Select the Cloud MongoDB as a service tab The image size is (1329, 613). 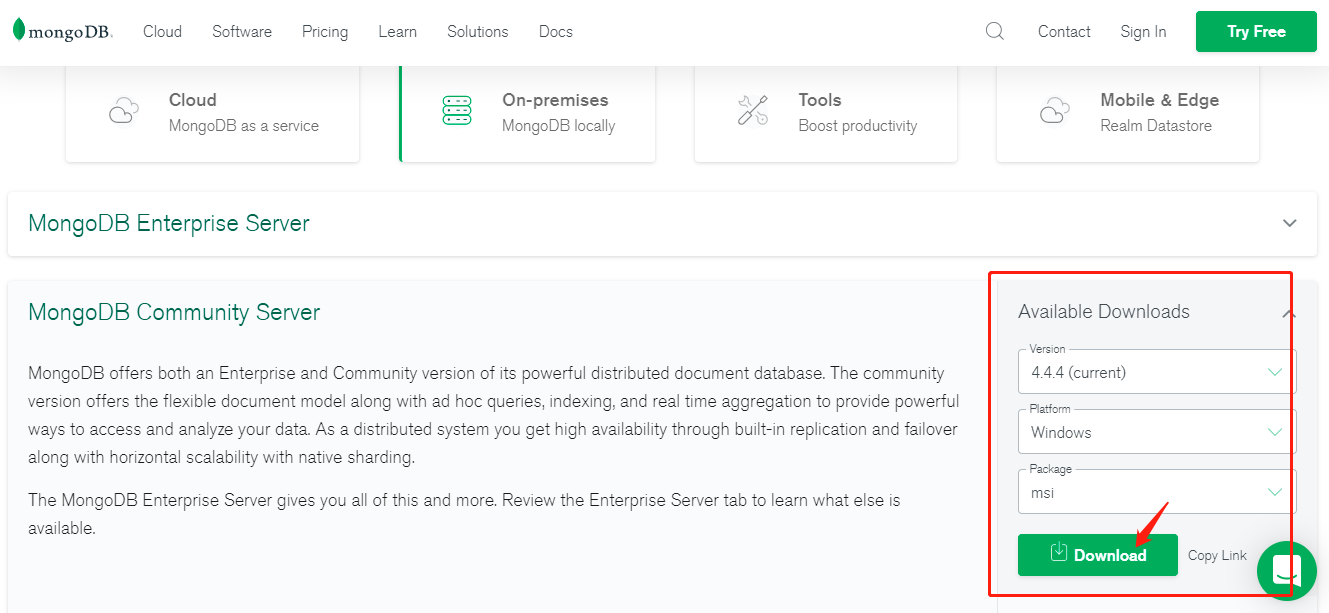coord(212,113)
